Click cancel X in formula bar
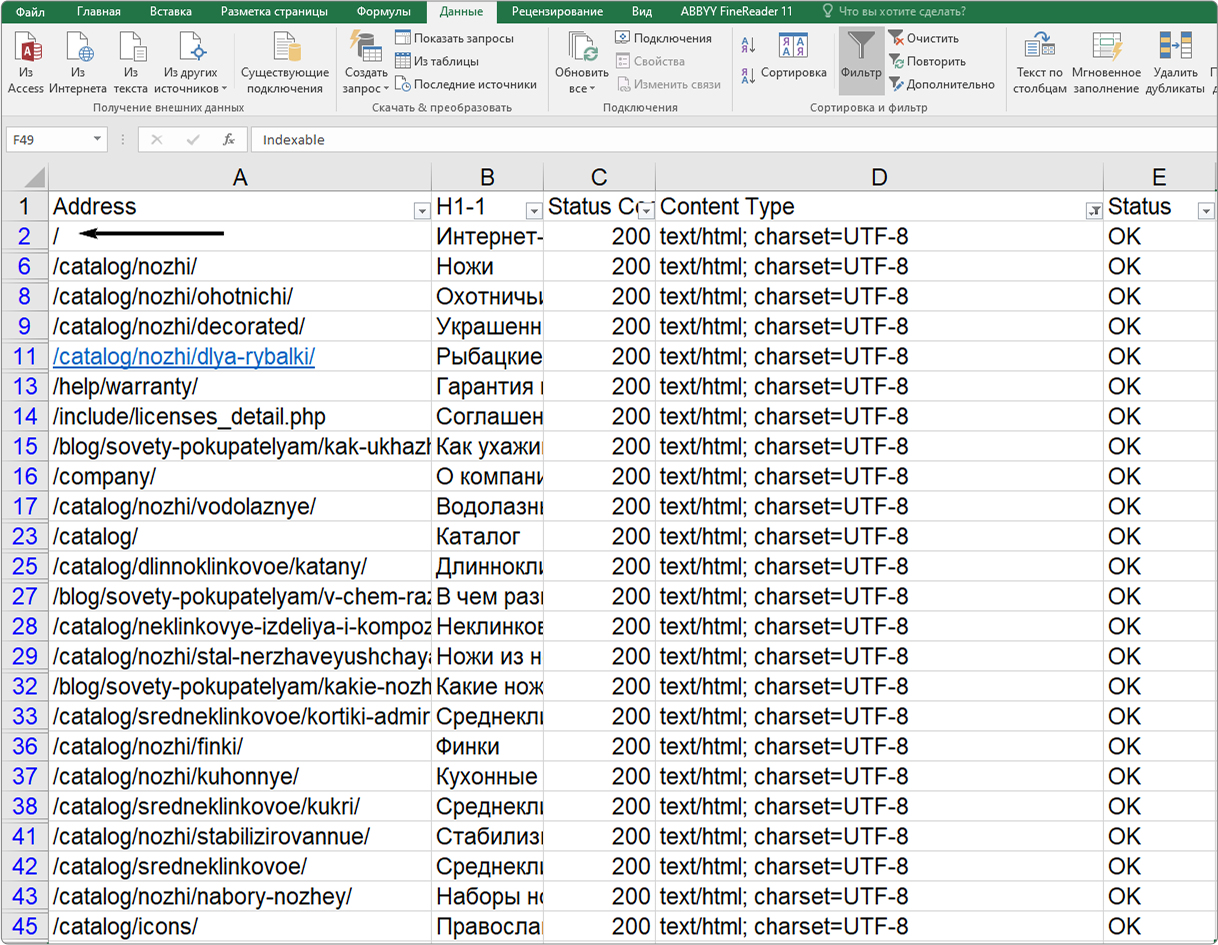Screen dimensions: 1218x945 click(x=156, y=140)
